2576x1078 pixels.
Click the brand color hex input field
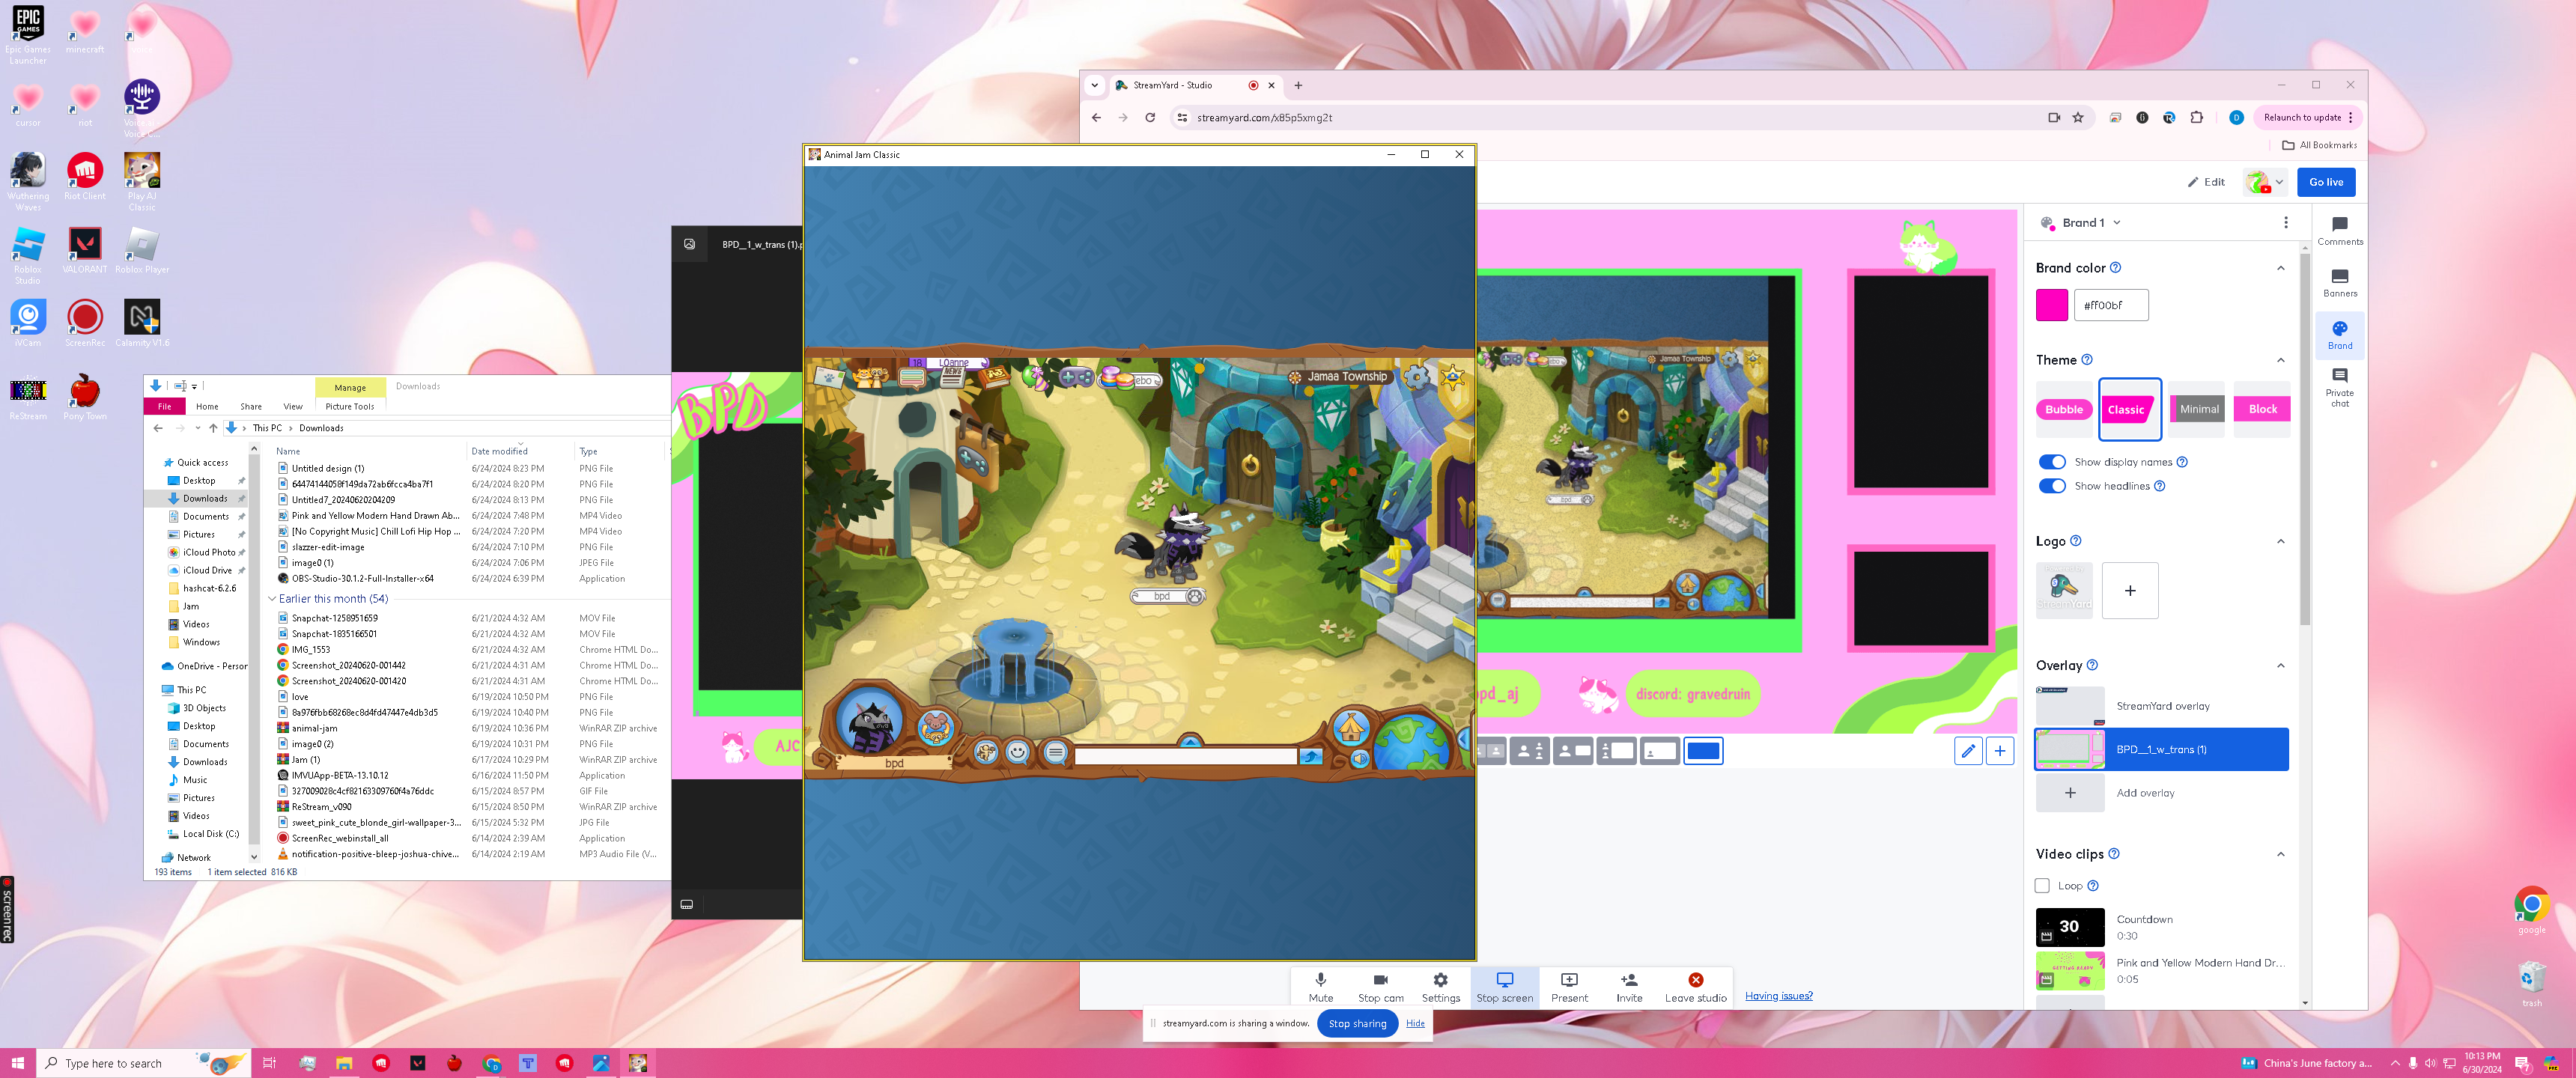click(x=2110, y=305)
